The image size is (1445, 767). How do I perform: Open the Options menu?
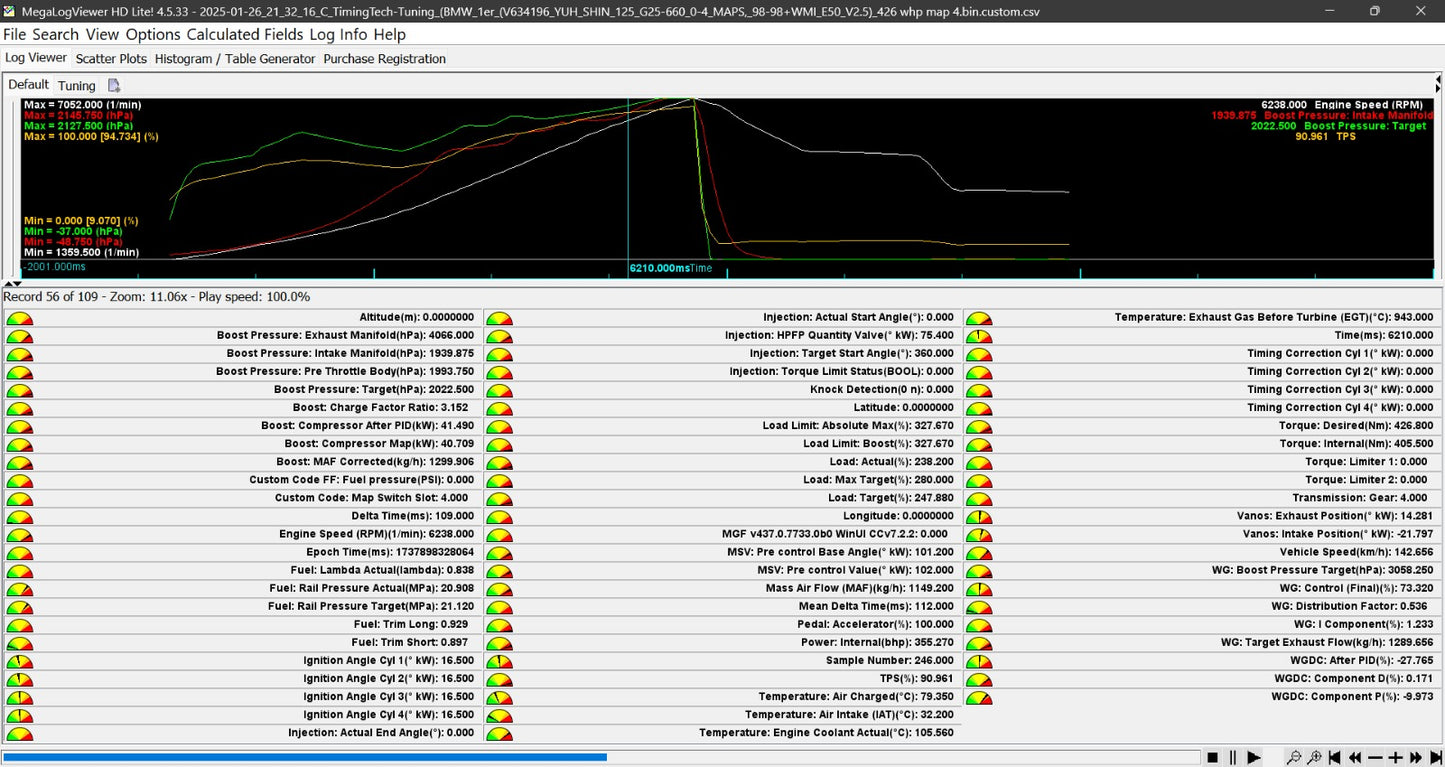[153, 34]
